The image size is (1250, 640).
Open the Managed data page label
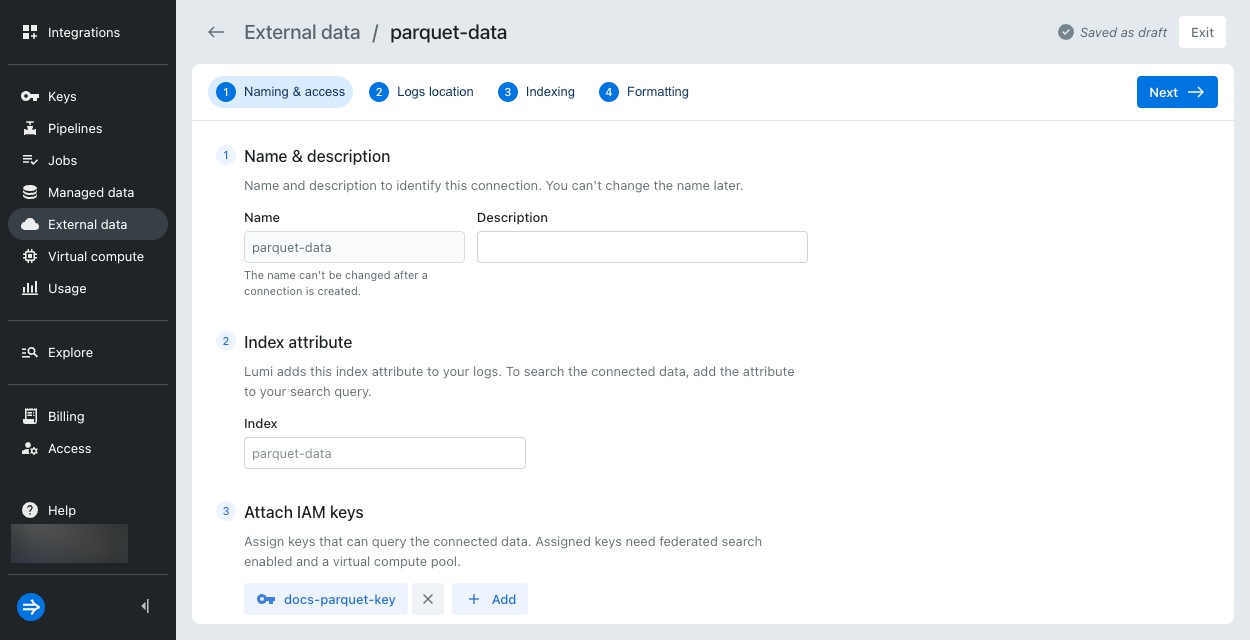[x=91, y=192]
